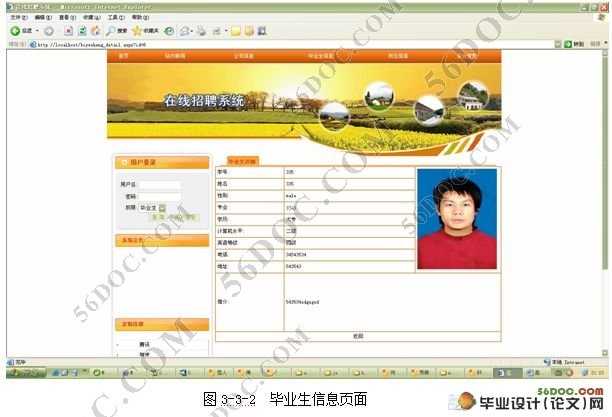The width and height of the screenshot is (612, 417).
Task: Click the browser's vertical scrollbar
Action: pyautogui.click(x=604, y=200)
